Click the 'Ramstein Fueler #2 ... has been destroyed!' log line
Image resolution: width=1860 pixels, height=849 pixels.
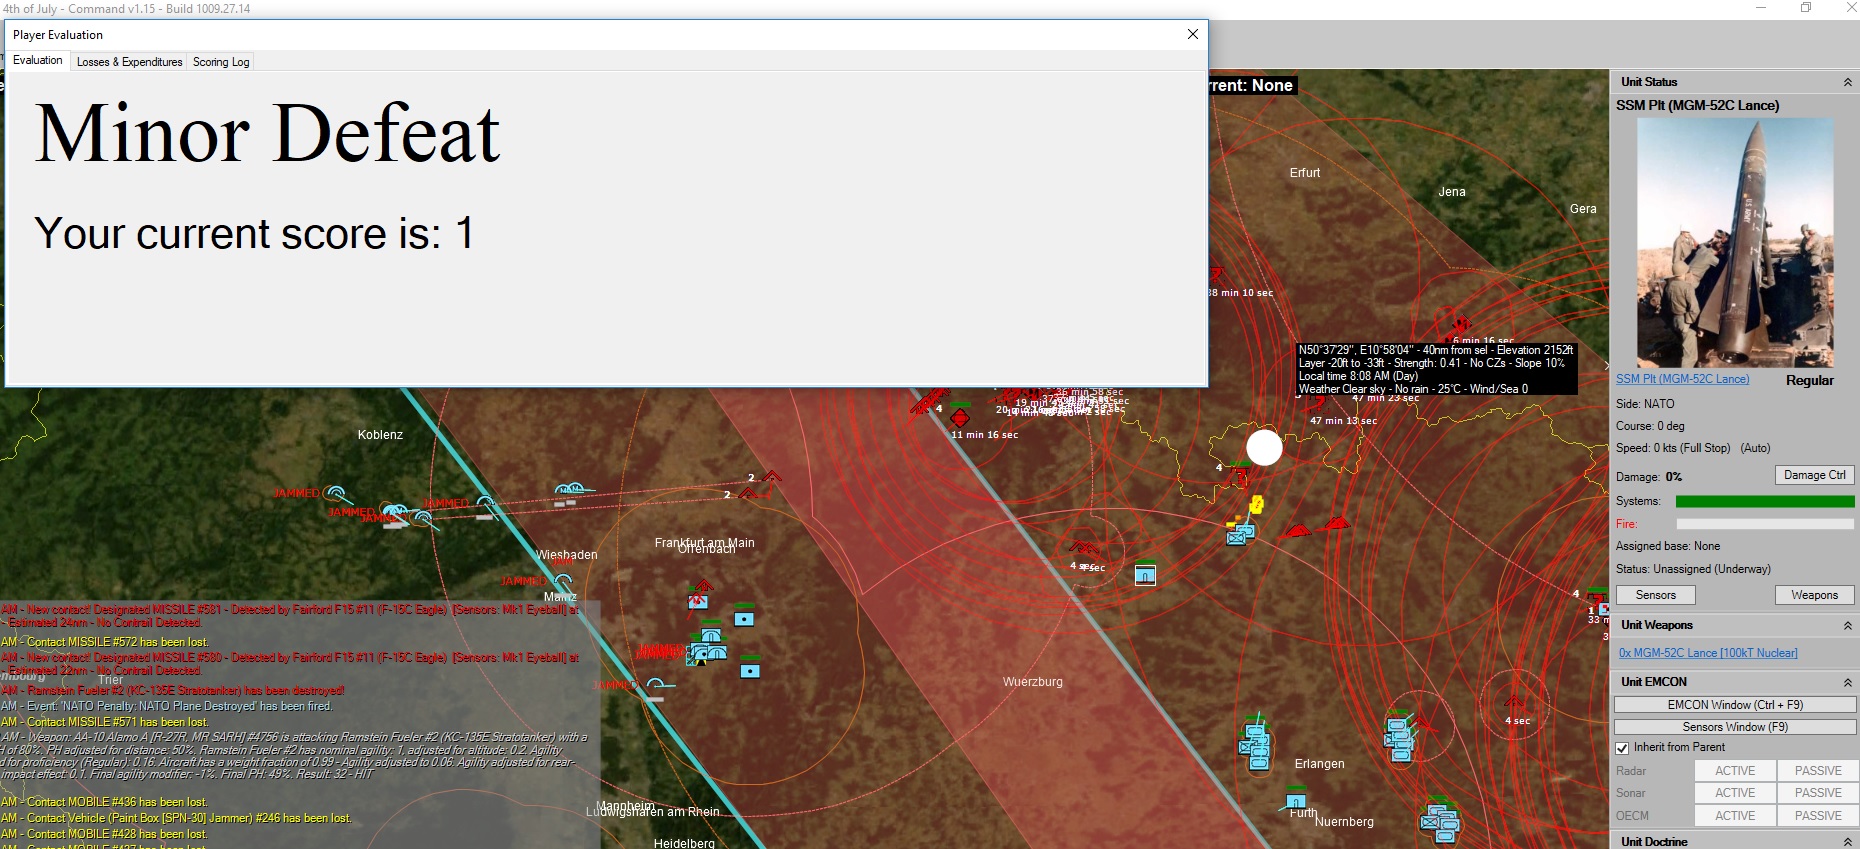172,690
